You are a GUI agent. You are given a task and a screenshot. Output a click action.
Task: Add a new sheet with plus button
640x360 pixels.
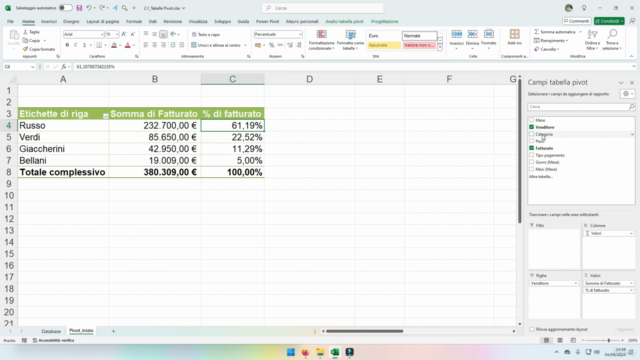113,331
